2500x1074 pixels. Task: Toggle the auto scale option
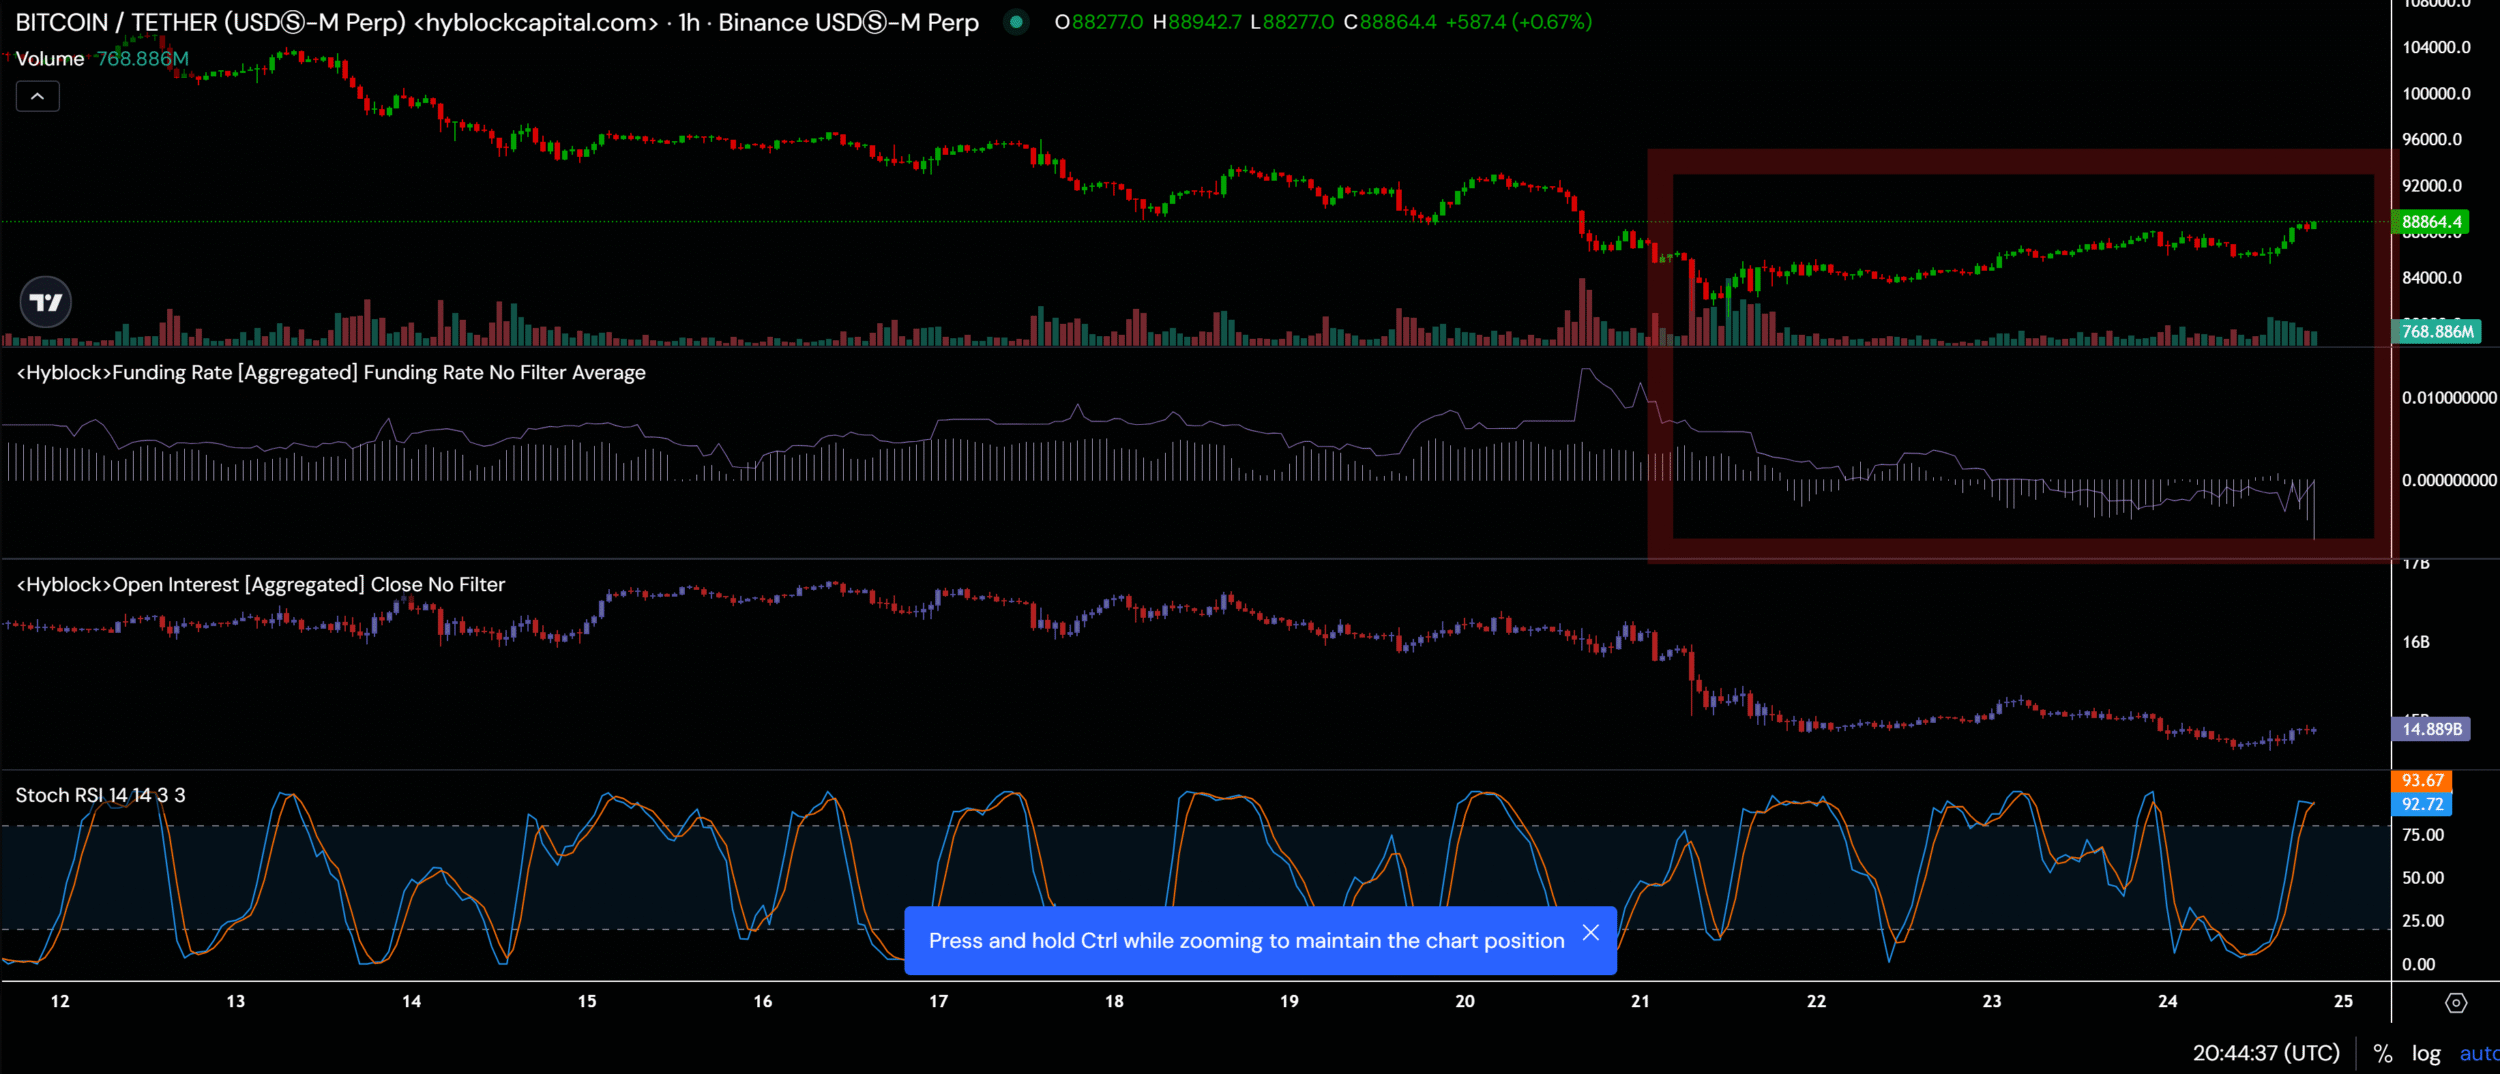tap(2478, 1053)
